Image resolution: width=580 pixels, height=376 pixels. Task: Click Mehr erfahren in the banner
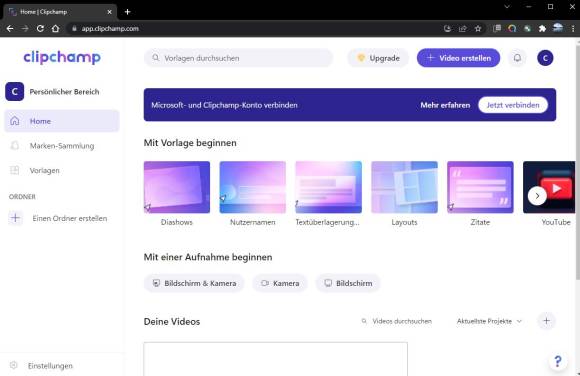click(445, 105)
